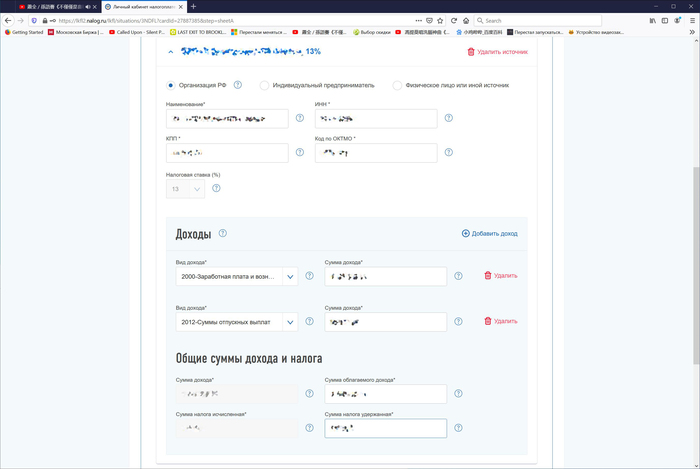Screen dimensions: 700x469
Task: Click the Код по ОКТМО input field
Action: 376,153
